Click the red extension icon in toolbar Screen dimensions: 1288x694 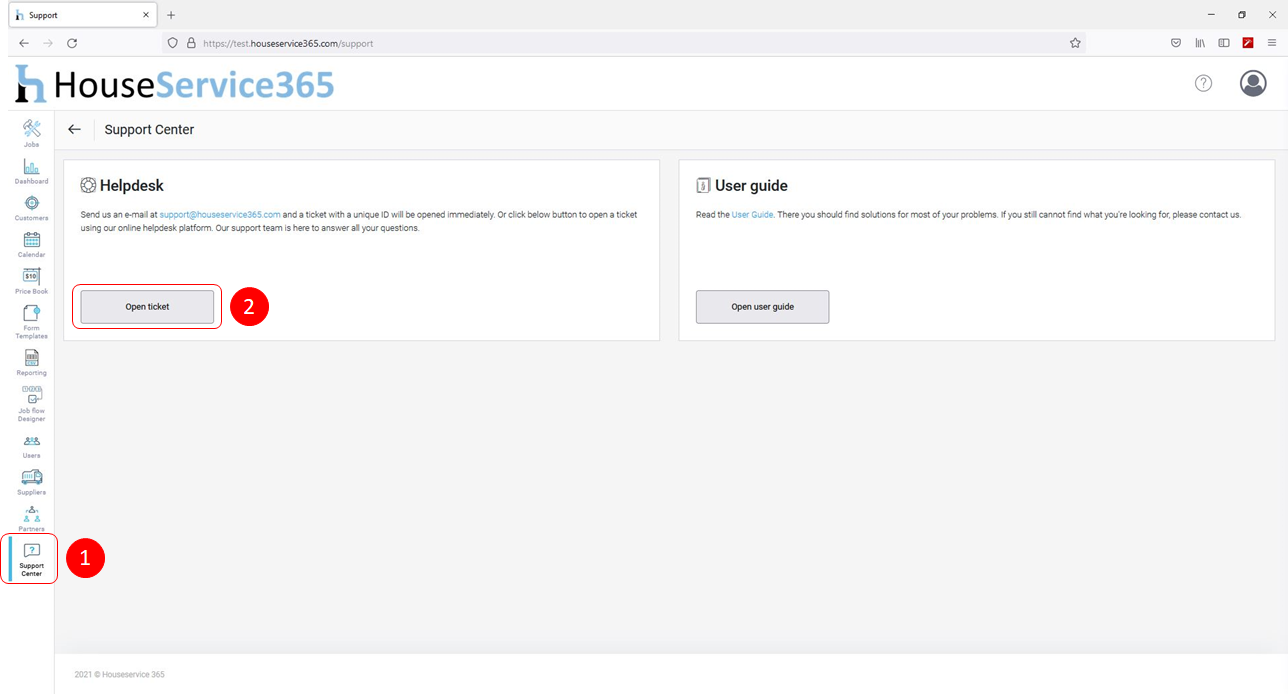coord(1248,43)
